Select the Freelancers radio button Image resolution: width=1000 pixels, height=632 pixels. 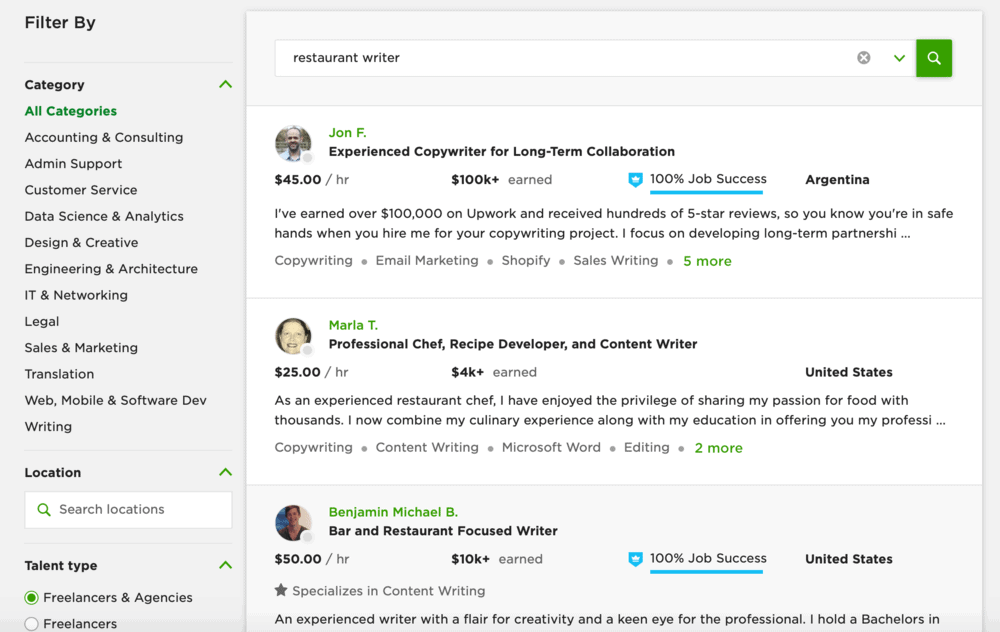click(x=30, y=623)
